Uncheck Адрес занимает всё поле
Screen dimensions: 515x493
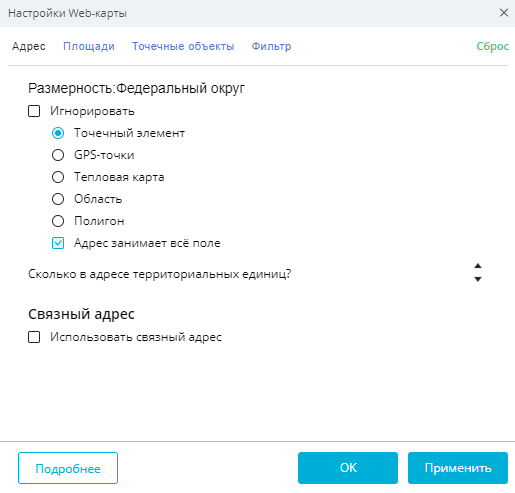58,243
